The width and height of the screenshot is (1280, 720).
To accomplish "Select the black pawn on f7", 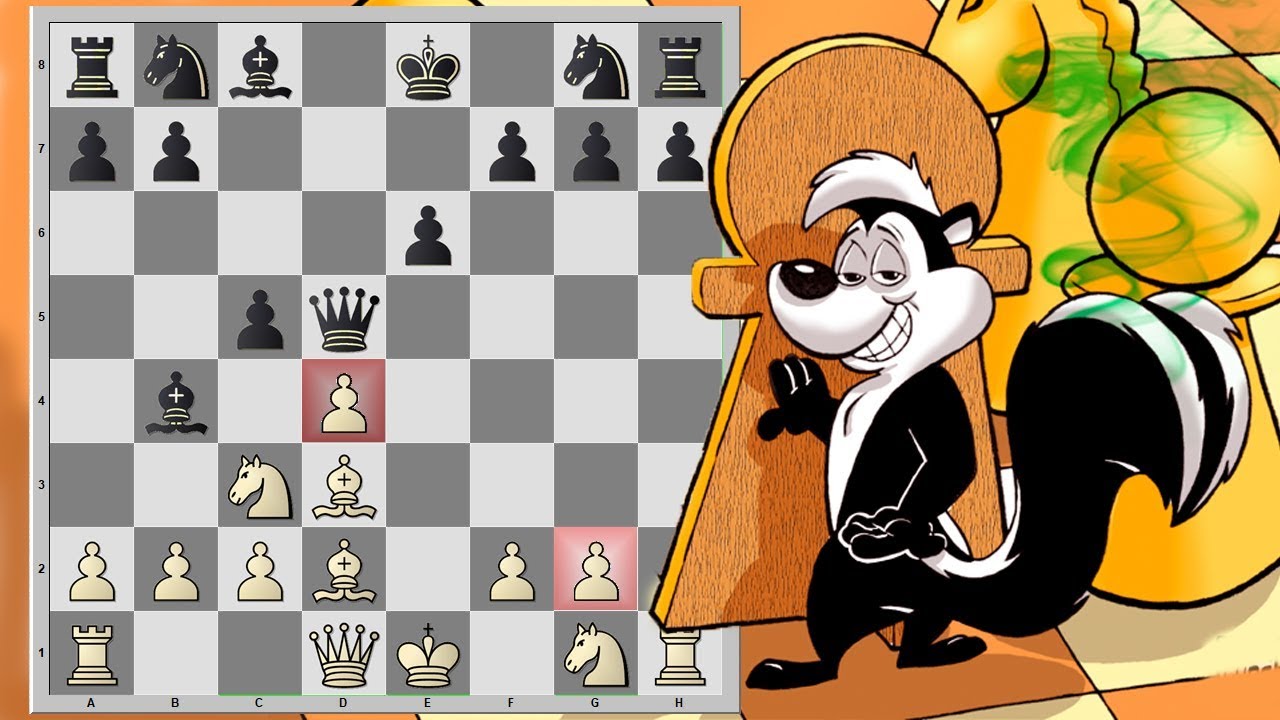I will pos(512,150).
